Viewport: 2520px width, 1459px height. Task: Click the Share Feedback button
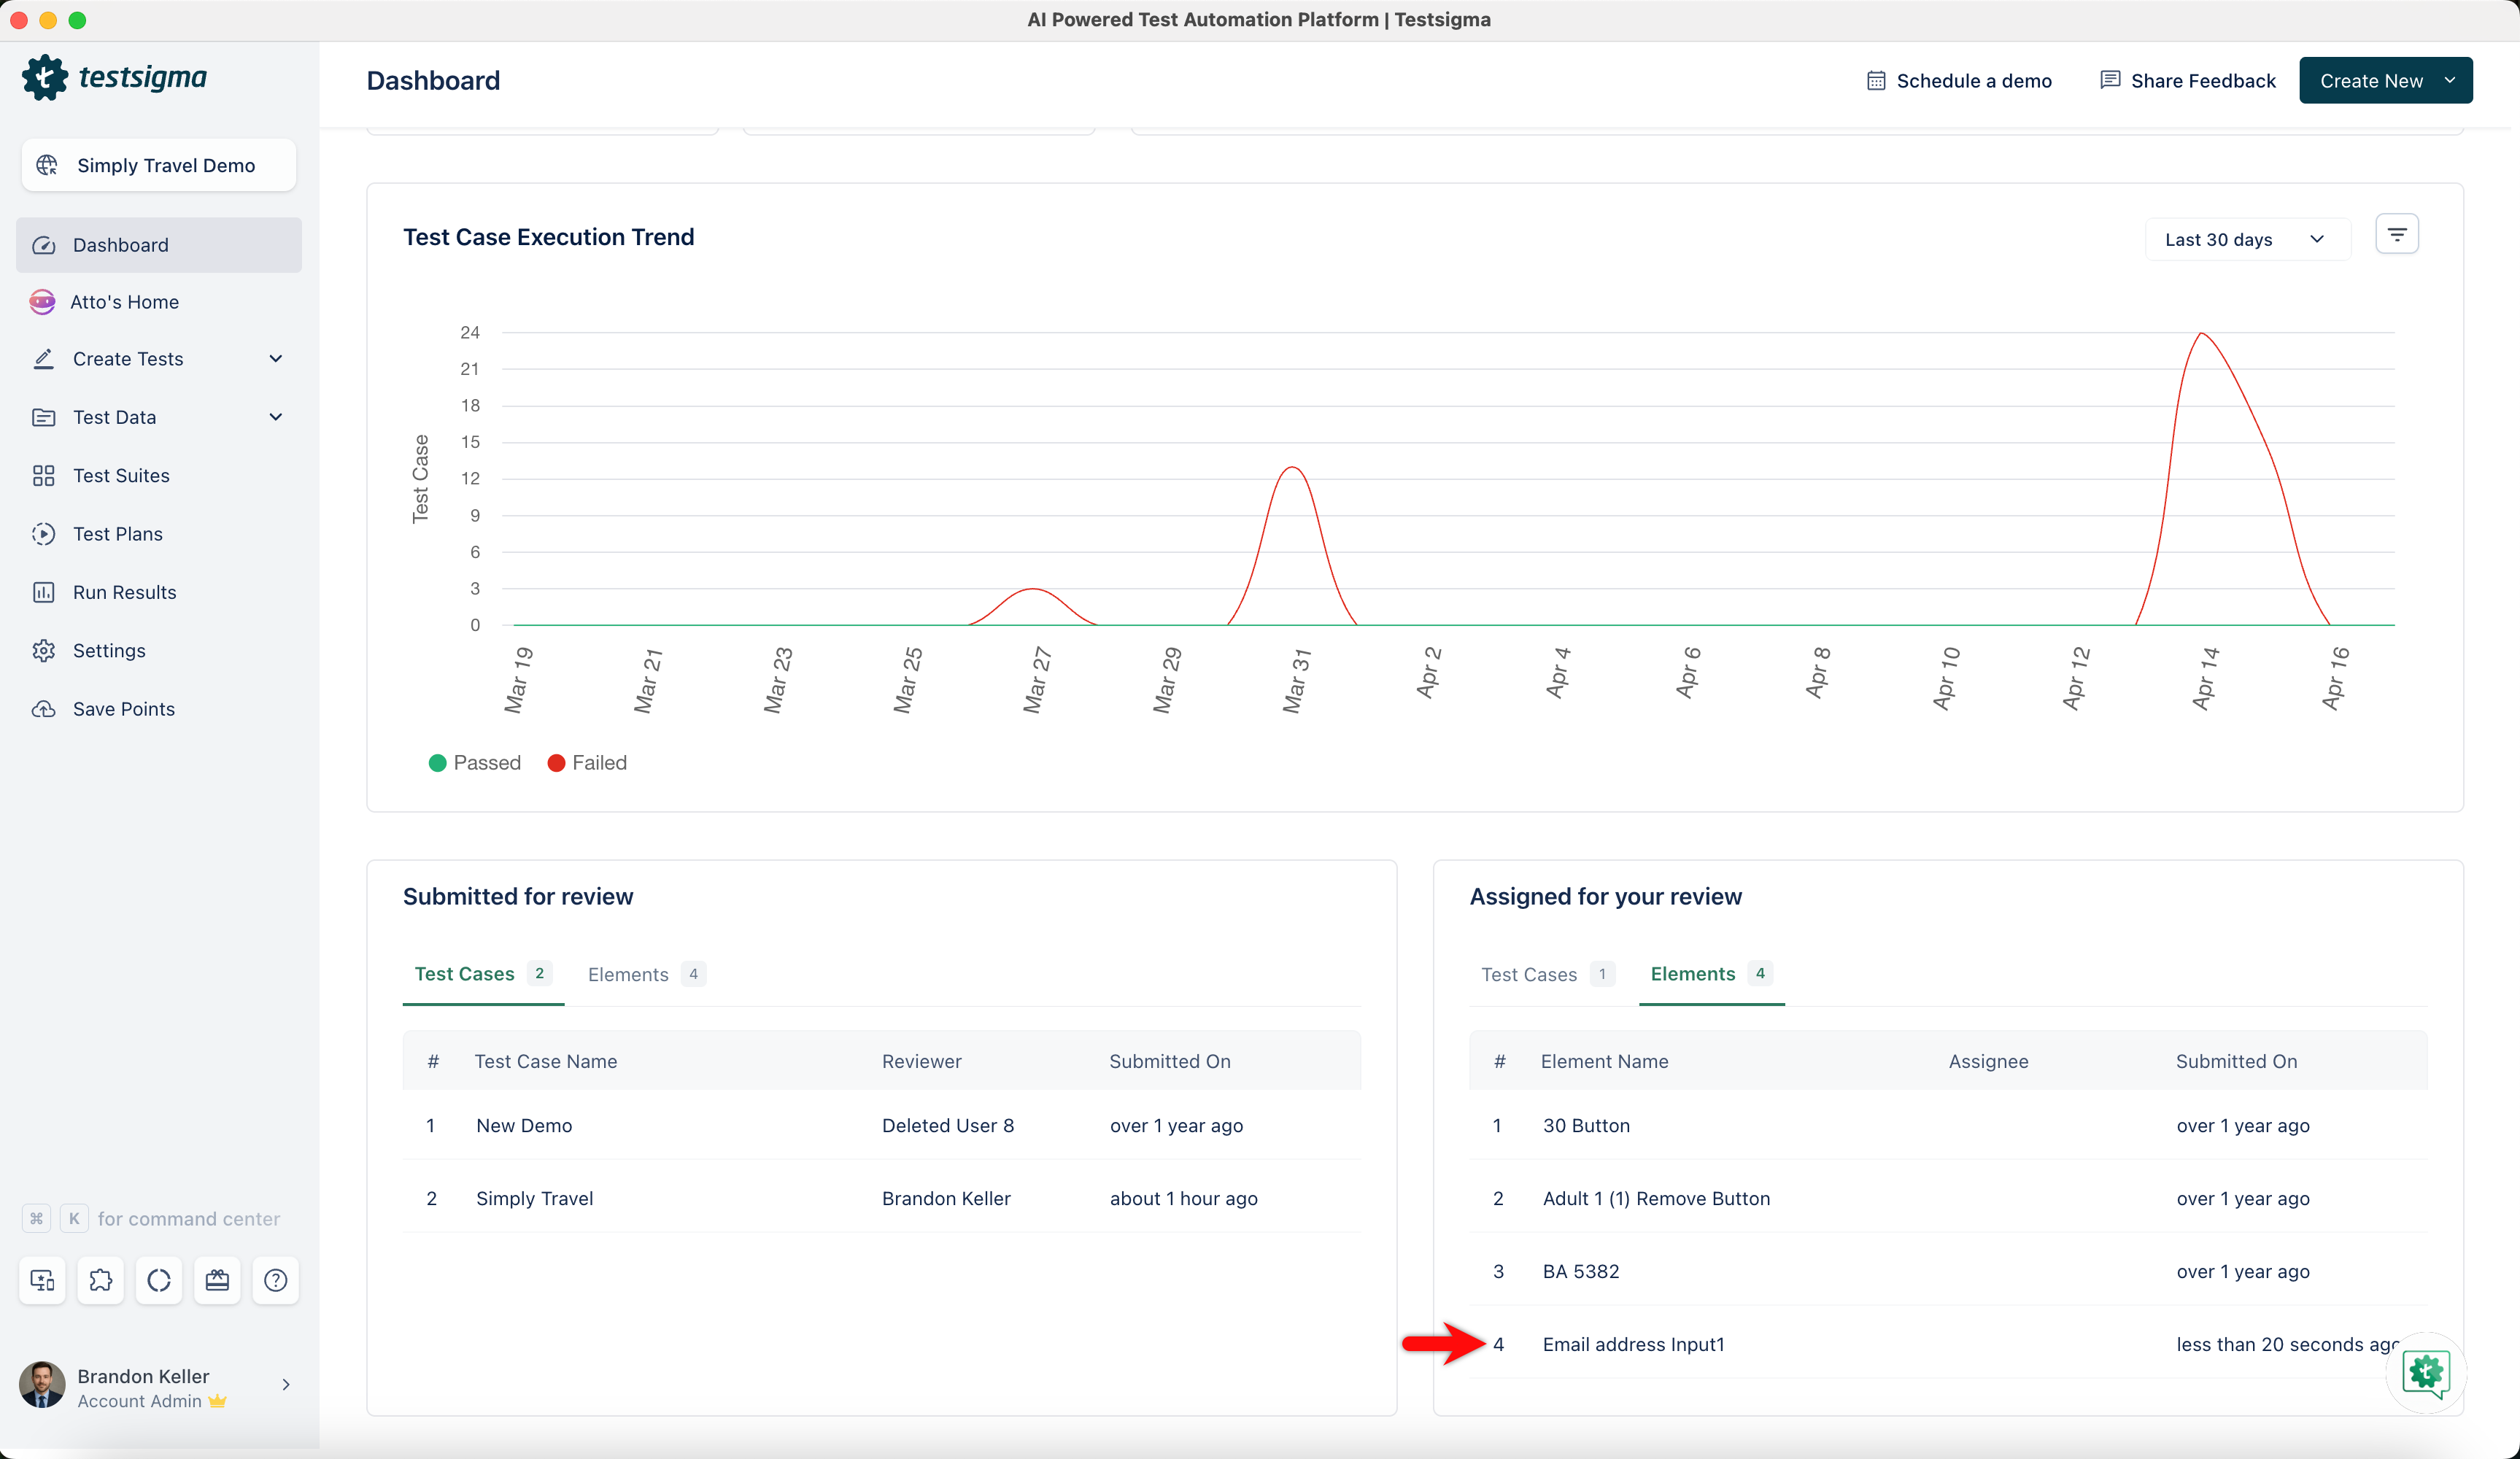click(x=2187, y=81)
